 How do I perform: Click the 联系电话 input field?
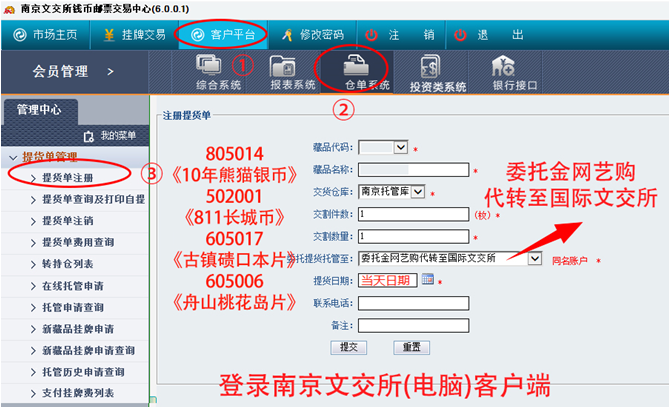tap(413, 303)
